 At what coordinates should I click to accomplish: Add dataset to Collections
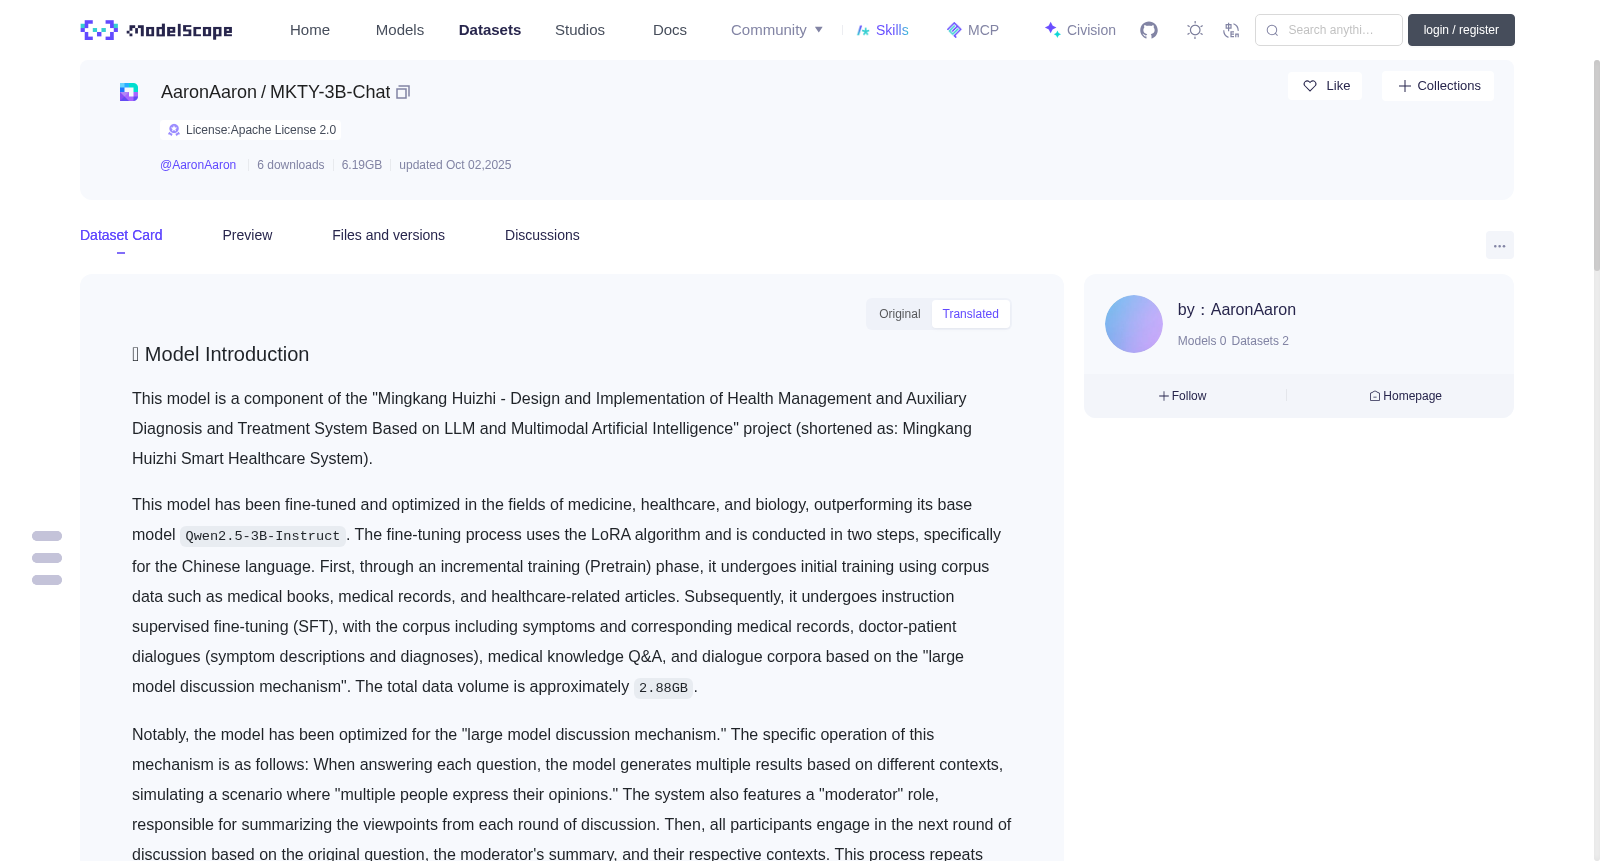click(1438, 86)
